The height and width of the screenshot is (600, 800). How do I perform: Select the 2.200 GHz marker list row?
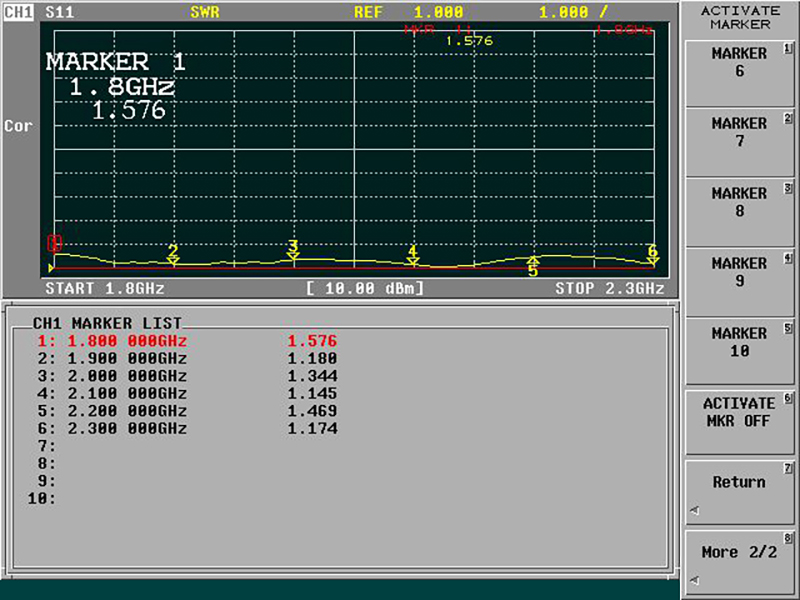coord(186,411)
